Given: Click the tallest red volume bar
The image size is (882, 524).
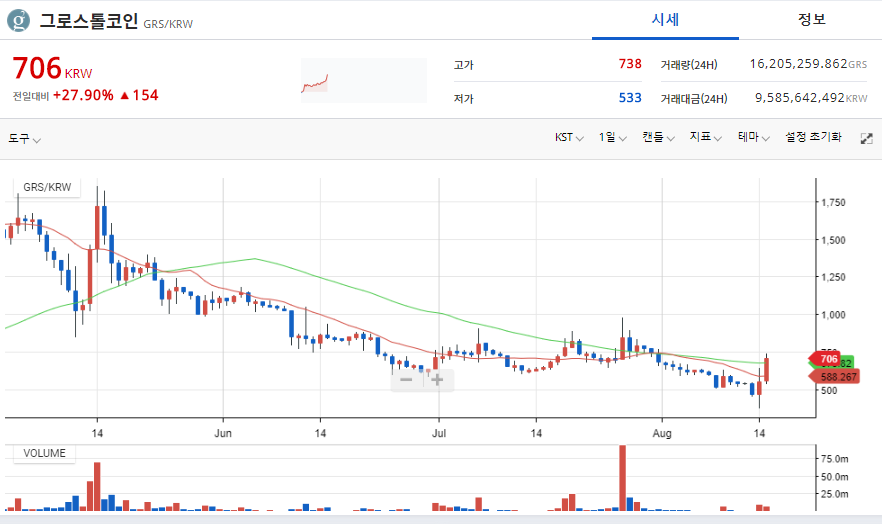Looking at the screenshot, I should [x=622, y=478].
